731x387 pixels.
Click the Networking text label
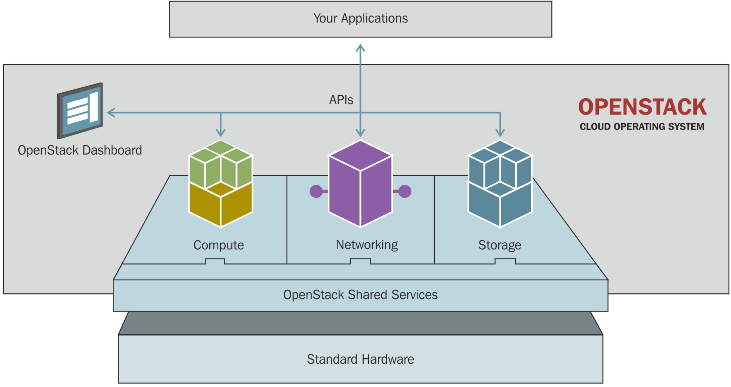367,245
